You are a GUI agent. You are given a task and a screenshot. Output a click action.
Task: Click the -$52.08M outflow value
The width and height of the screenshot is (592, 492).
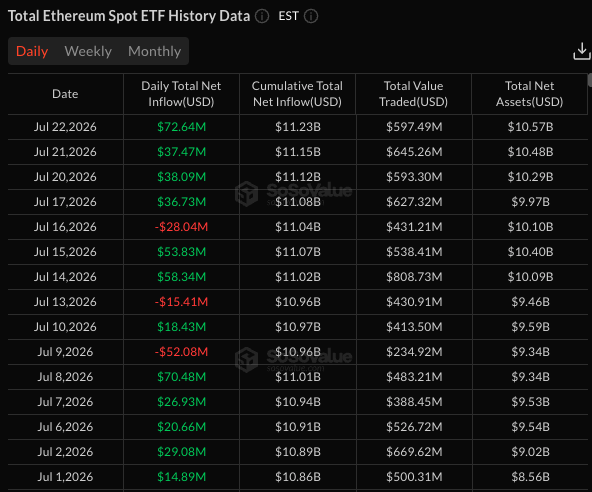coord(181,352)
